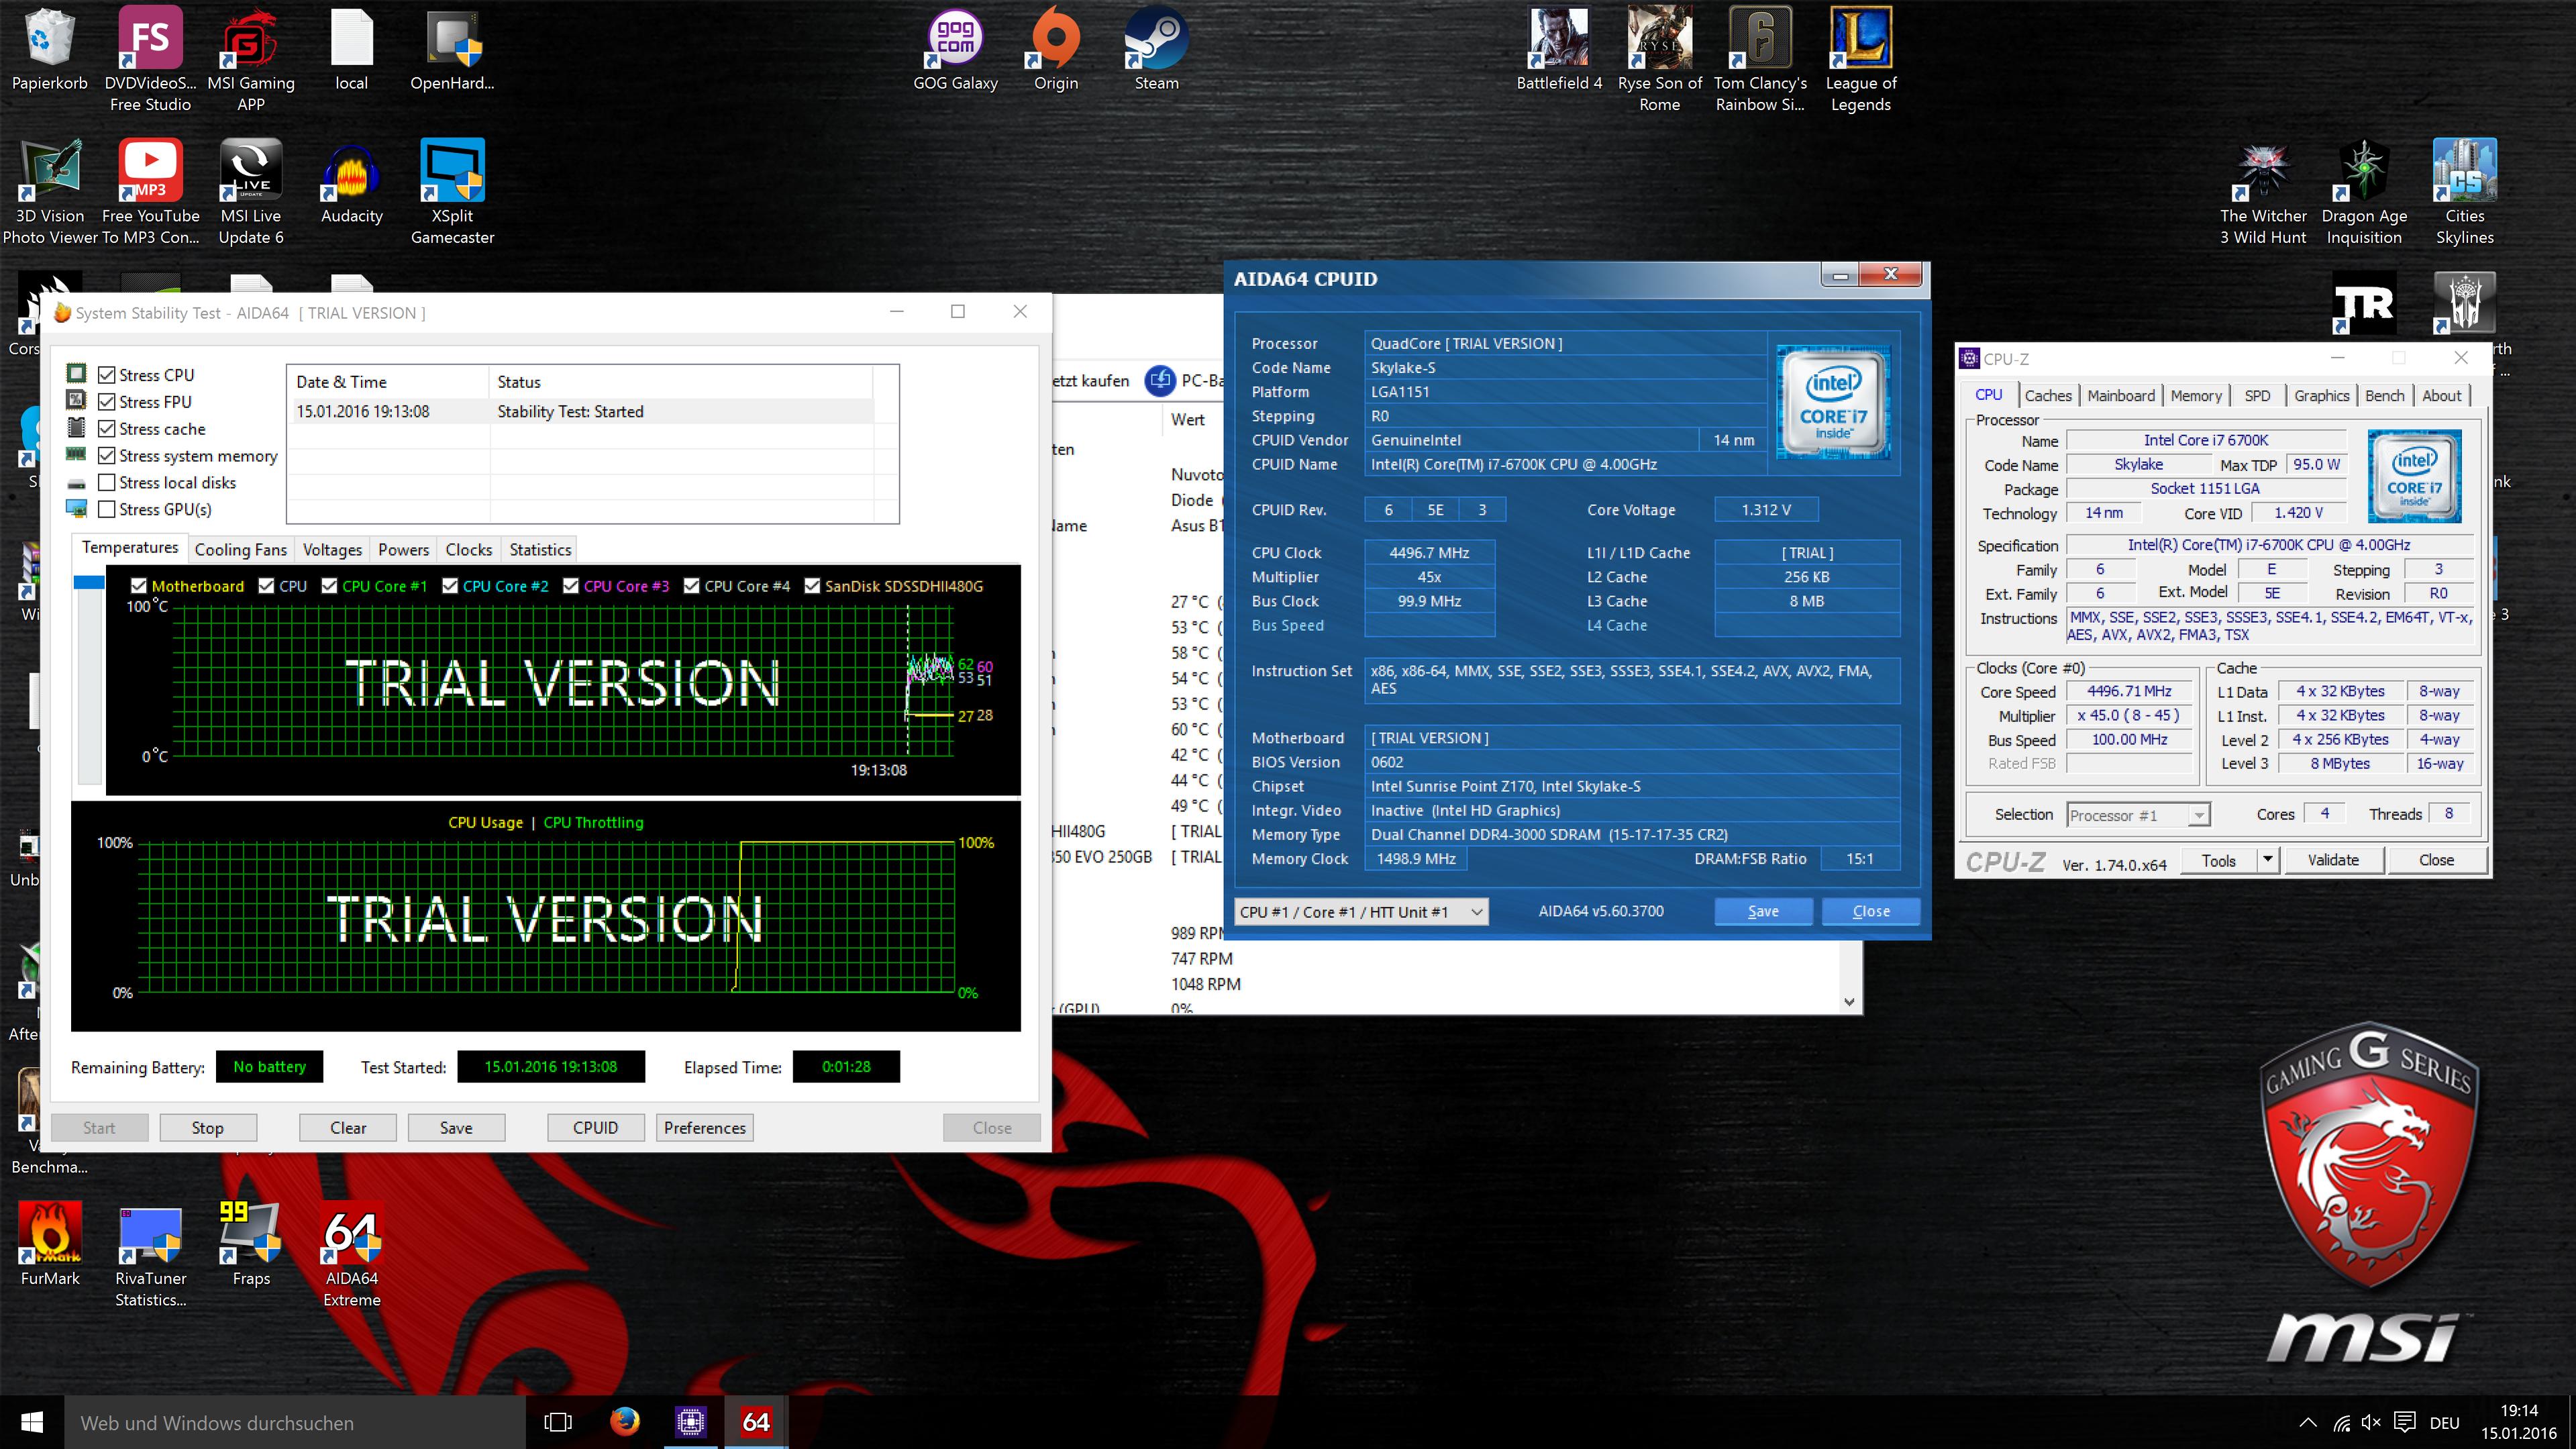
Task: Enable the Stress GPU(s) checkbox
Action: (107, 509)
